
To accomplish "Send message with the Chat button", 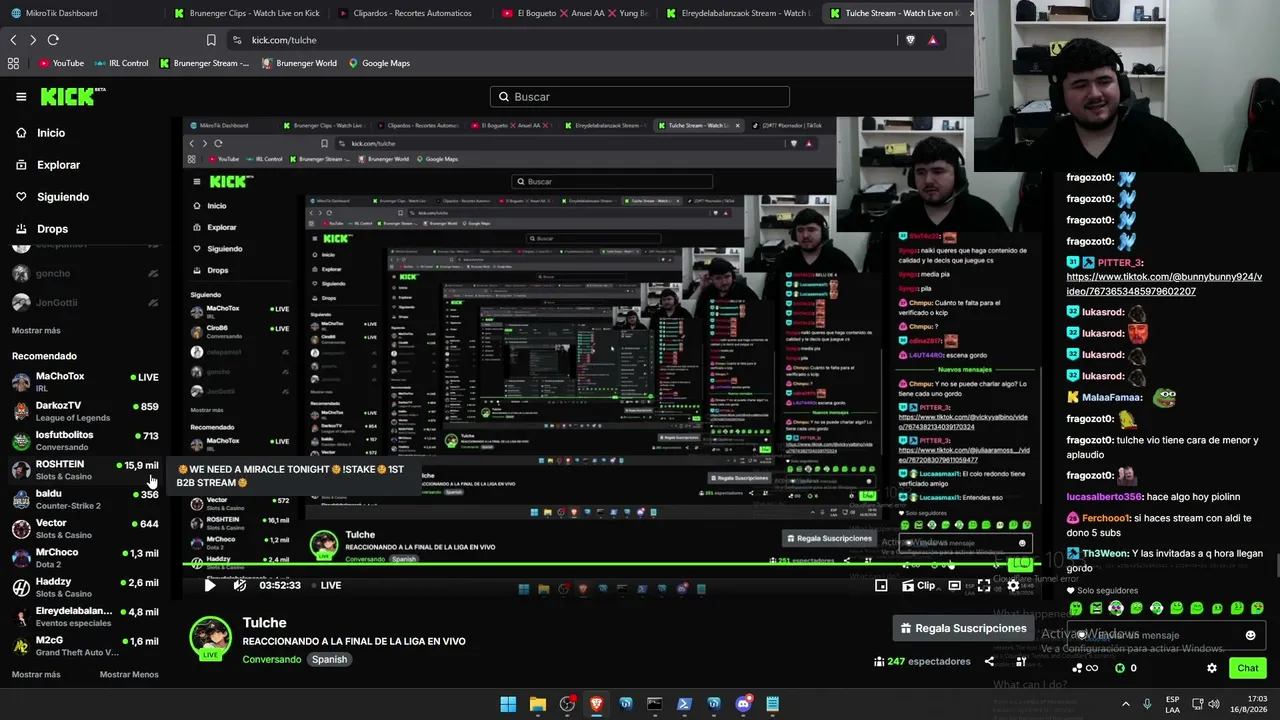I will click(x=1248, y=668).
